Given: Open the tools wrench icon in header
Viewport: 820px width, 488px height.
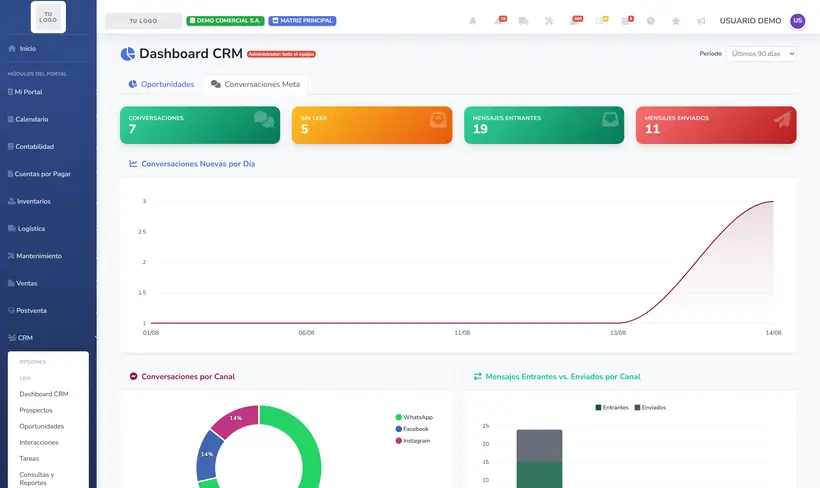Looking at the screenshot, I should pos(549,21).
